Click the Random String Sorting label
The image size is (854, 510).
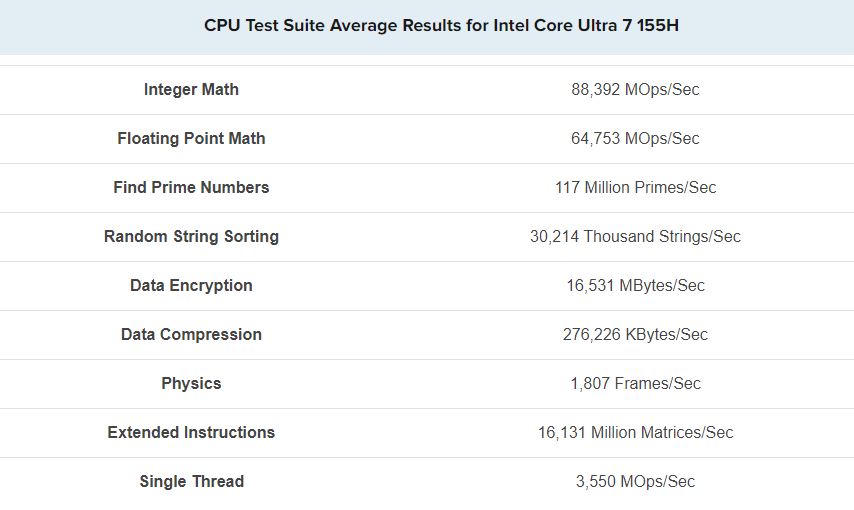coord(191,236)
